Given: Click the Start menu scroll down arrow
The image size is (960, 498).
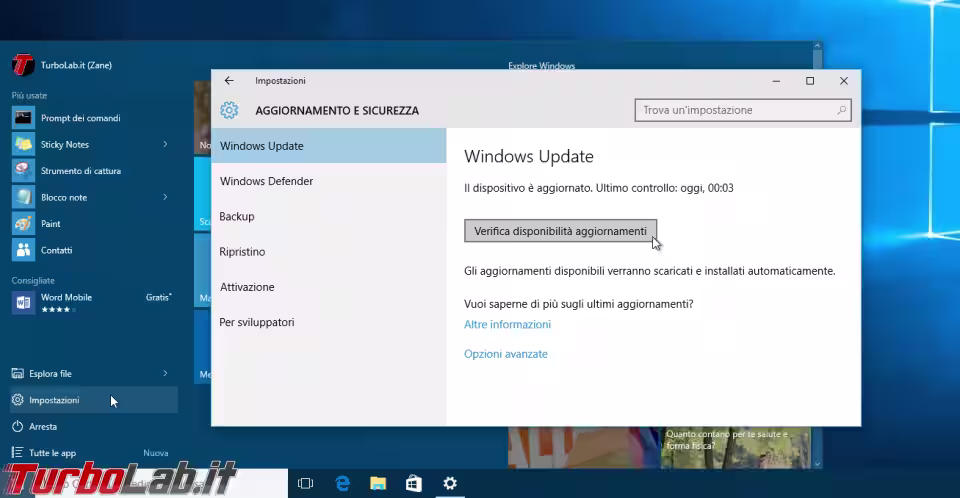Looking at the screenshot, I should coord(817,464).
